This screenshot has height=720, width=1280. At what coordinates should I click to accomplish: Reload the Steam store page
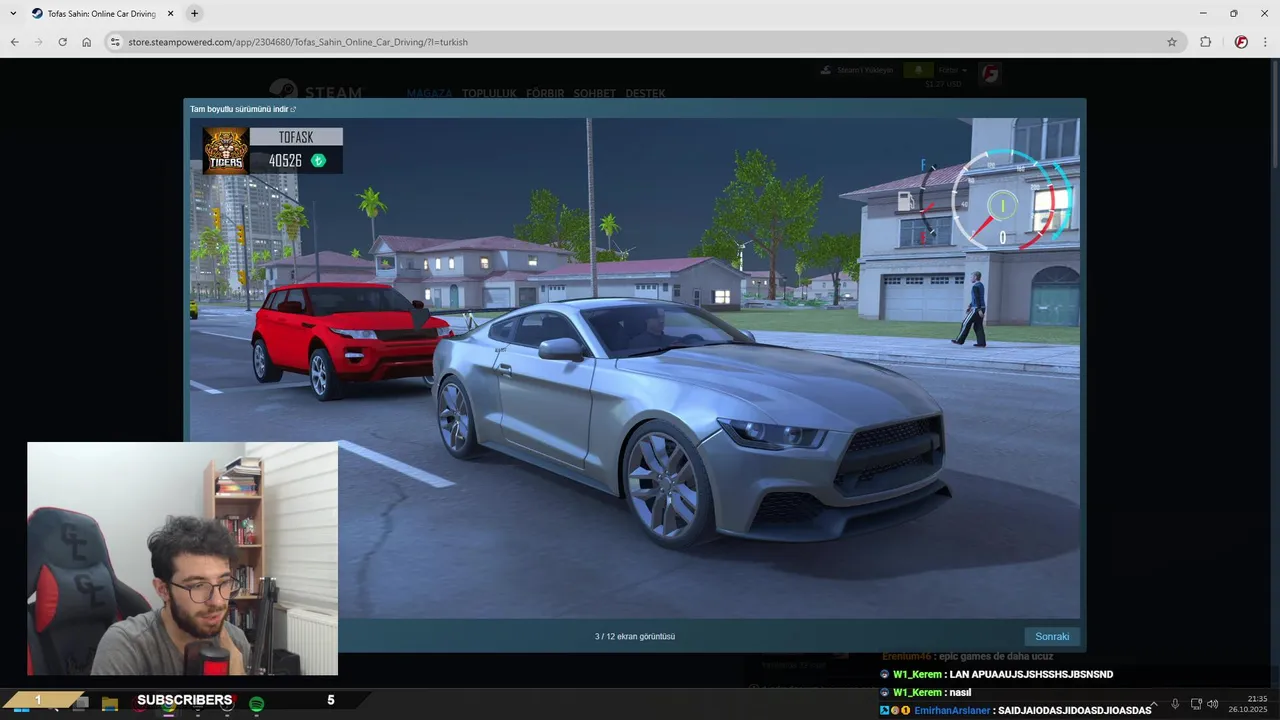point(62,42)
